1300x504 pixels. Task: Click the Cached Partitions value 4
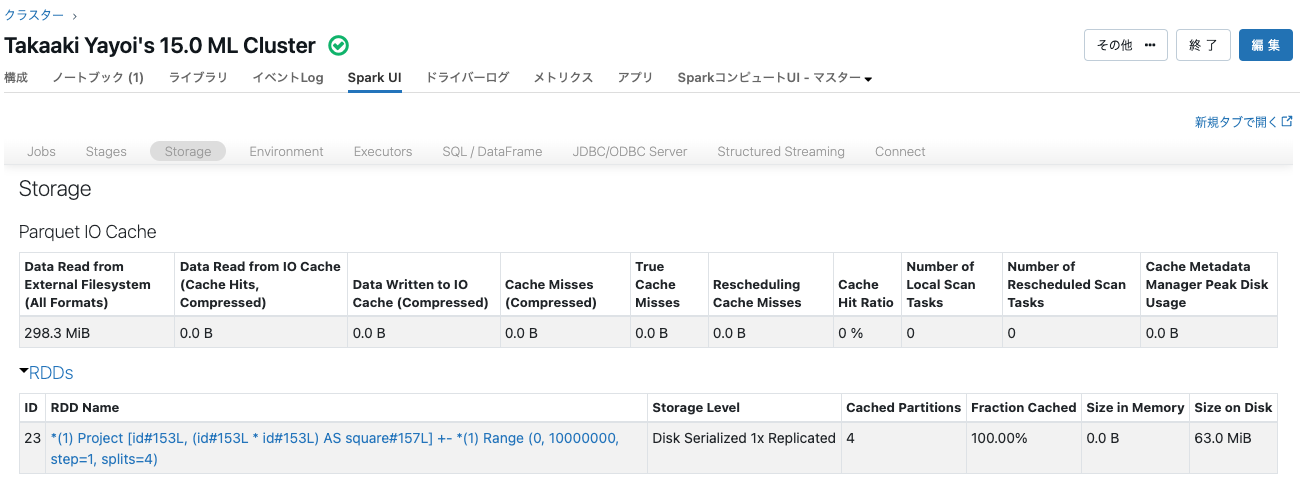(850, 438)
